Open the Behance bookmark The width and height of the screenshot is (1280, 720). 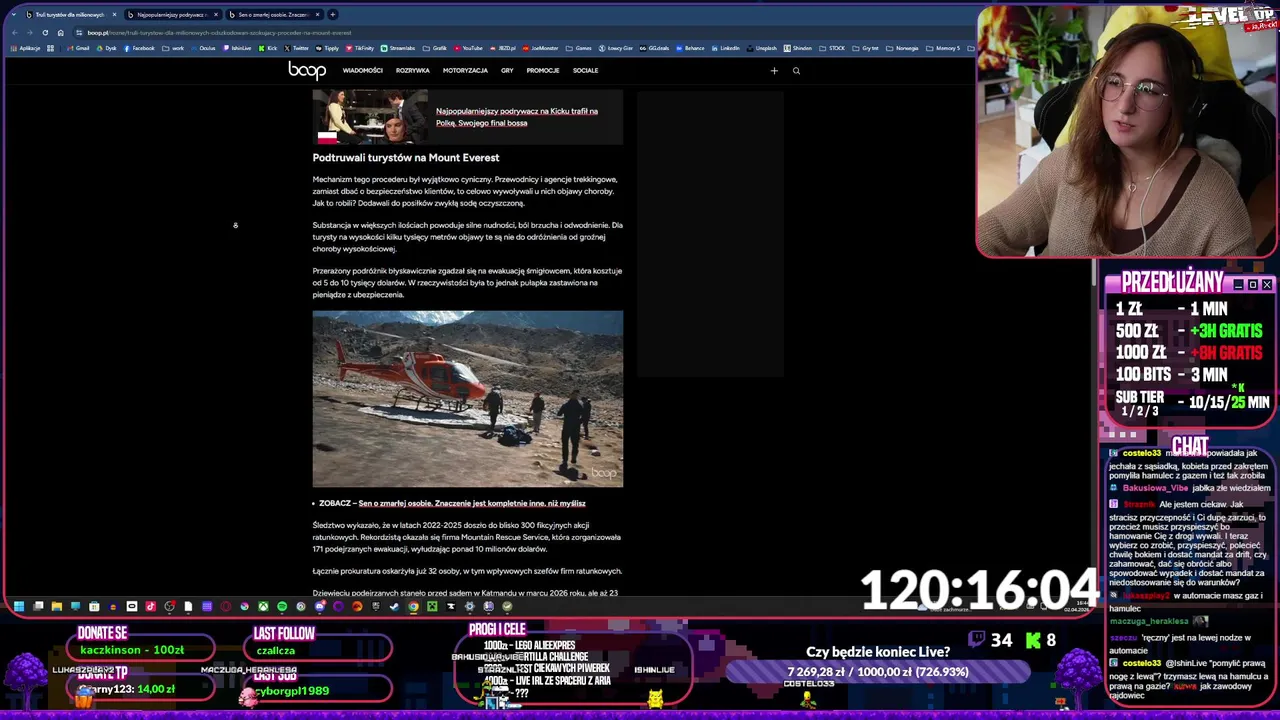point(690,48)
